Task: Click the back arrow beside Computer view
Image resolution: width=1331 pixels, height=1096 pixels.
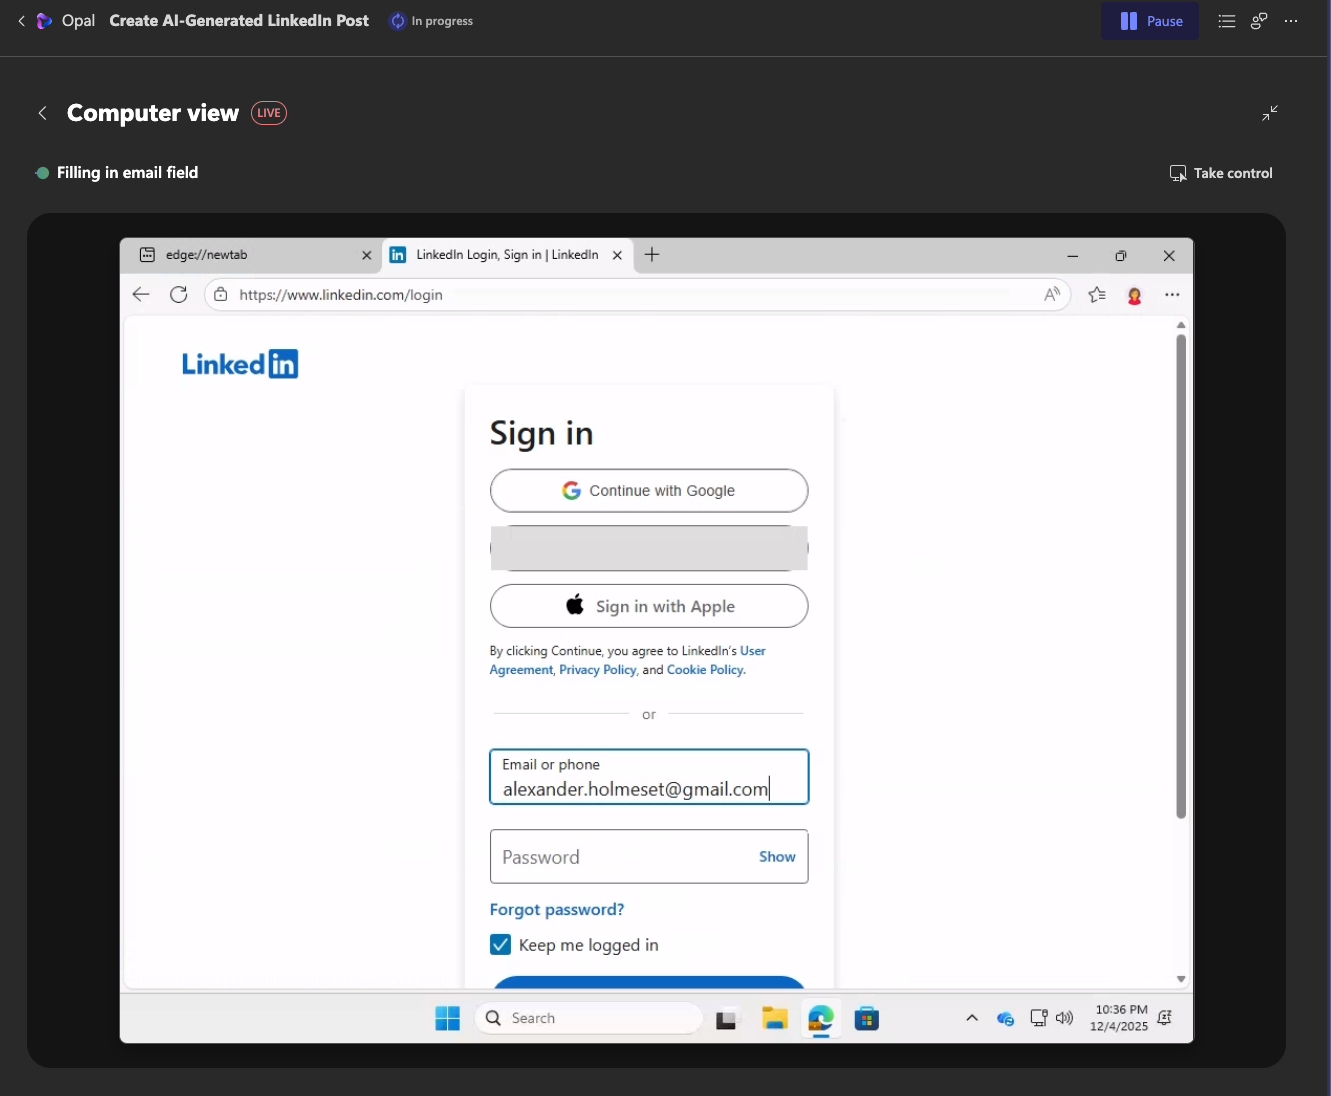Action: [43, 113]
